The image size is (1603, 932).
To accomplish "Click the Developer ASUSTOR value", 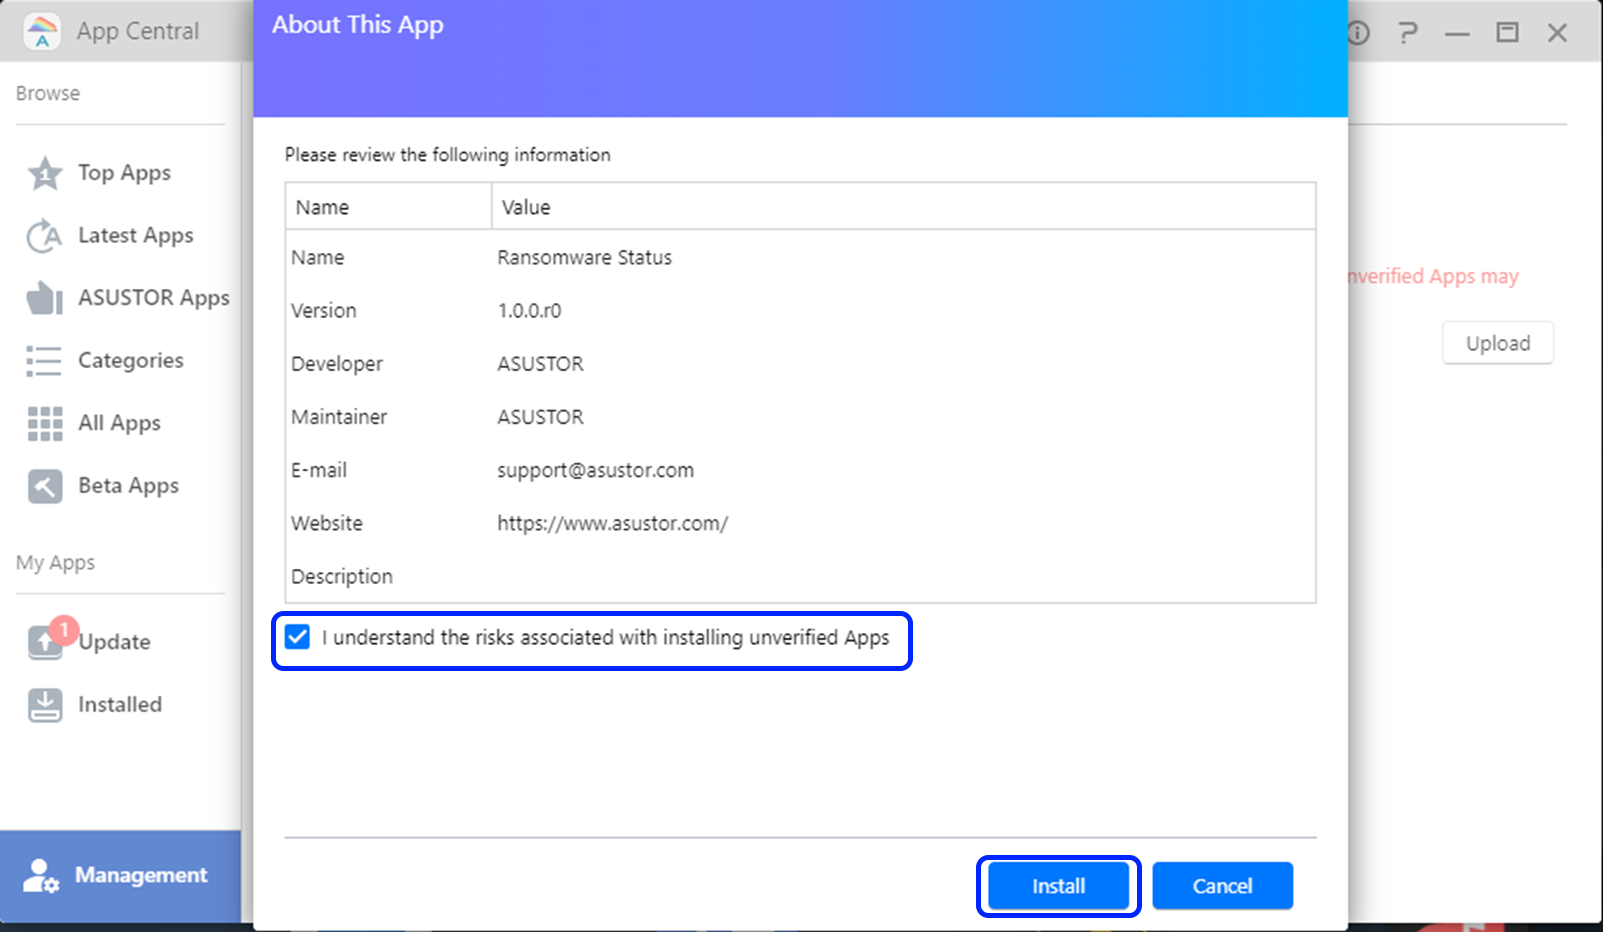I will [540, 364].
